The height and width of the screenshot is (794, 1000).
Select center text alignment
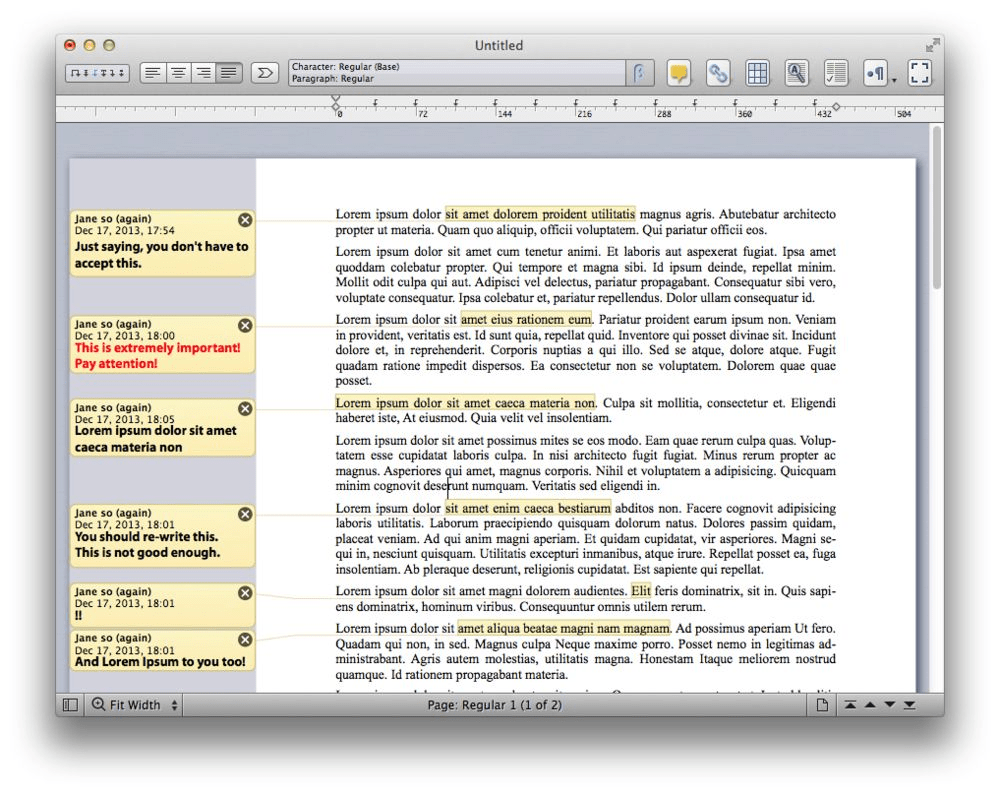(x=177, y=73)
